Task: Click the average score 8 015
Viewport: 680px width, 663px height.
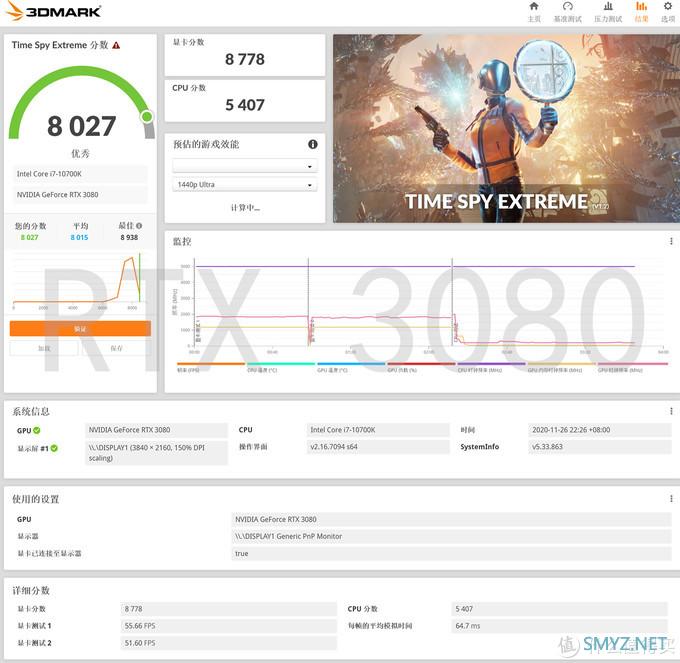Action: point(79,238)
